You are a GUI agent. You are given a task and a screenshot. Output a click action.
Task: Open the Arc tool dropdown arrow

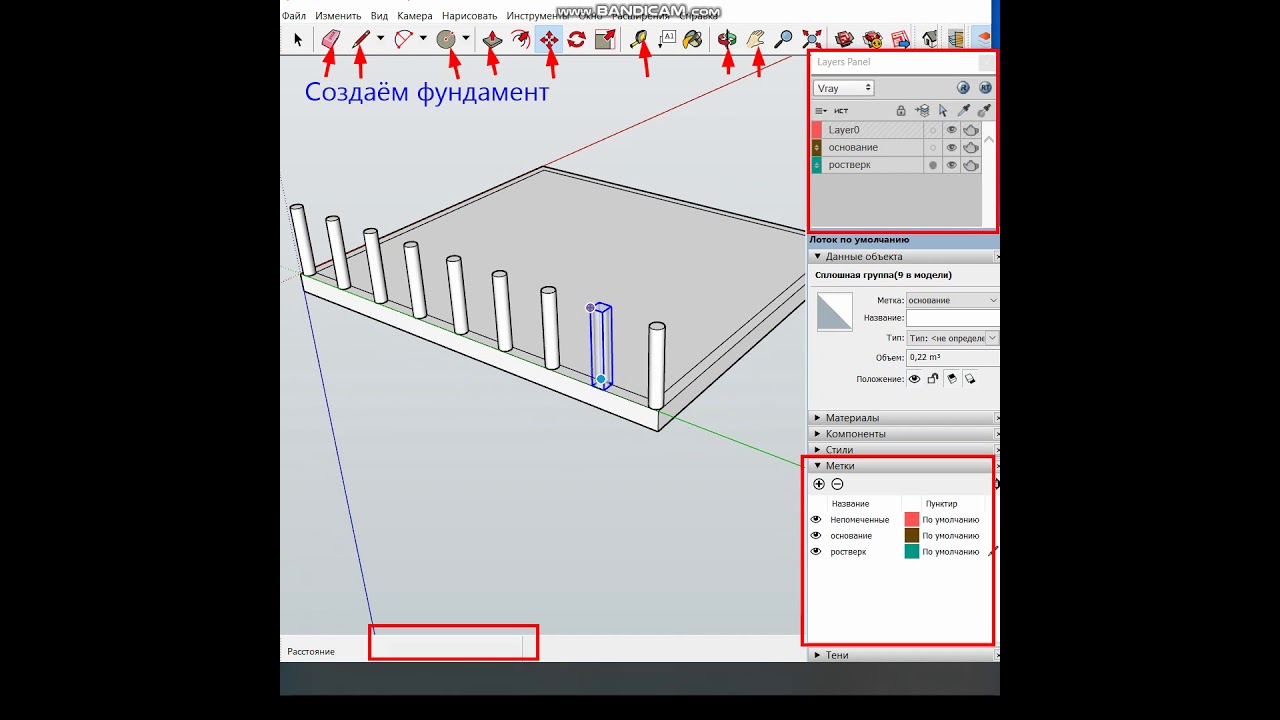tap(423, 39)
